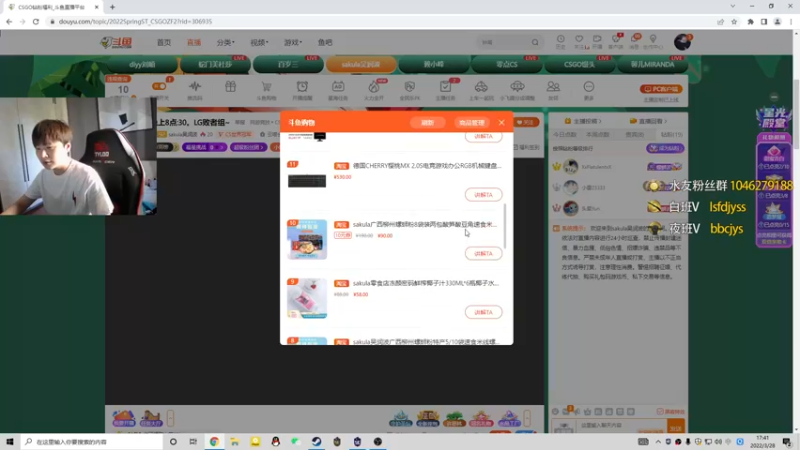Toggle the orange switch in streamer toolbar
This screenshot has height=450, width=800.
click(x=159, y=87)
